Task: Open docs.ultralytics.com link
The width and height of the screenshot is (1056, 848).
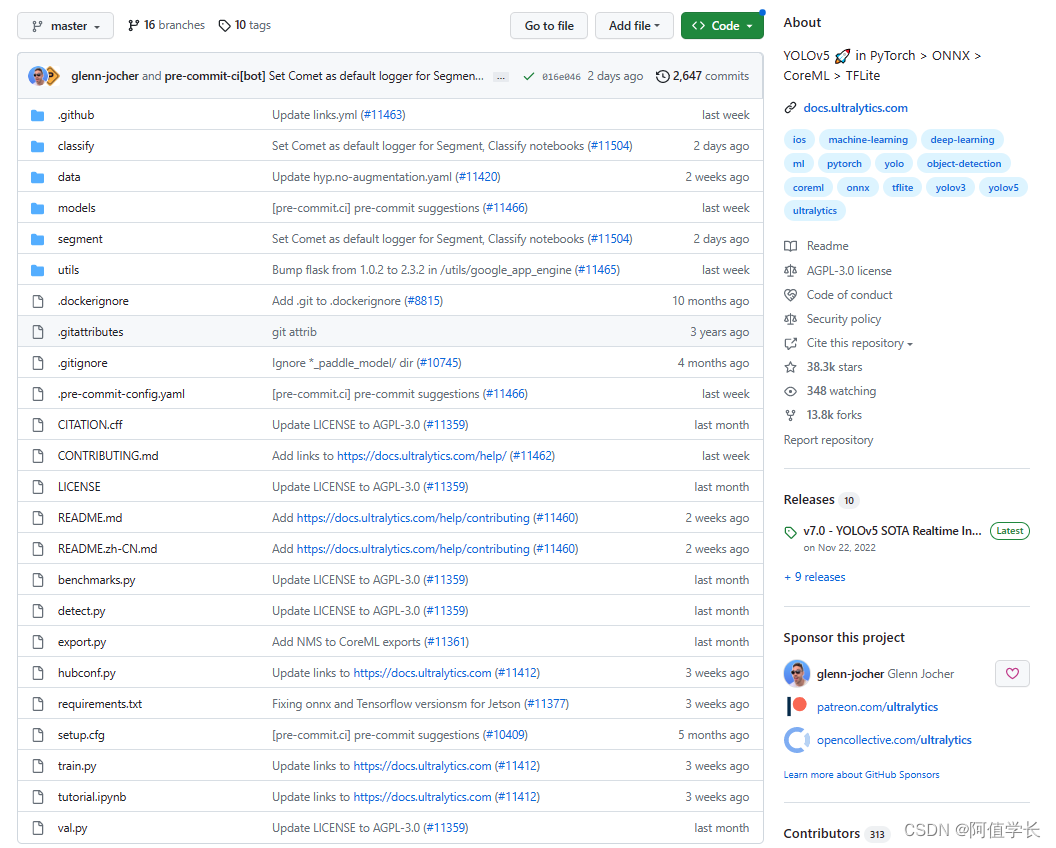Action: click(x=855, y=108)
